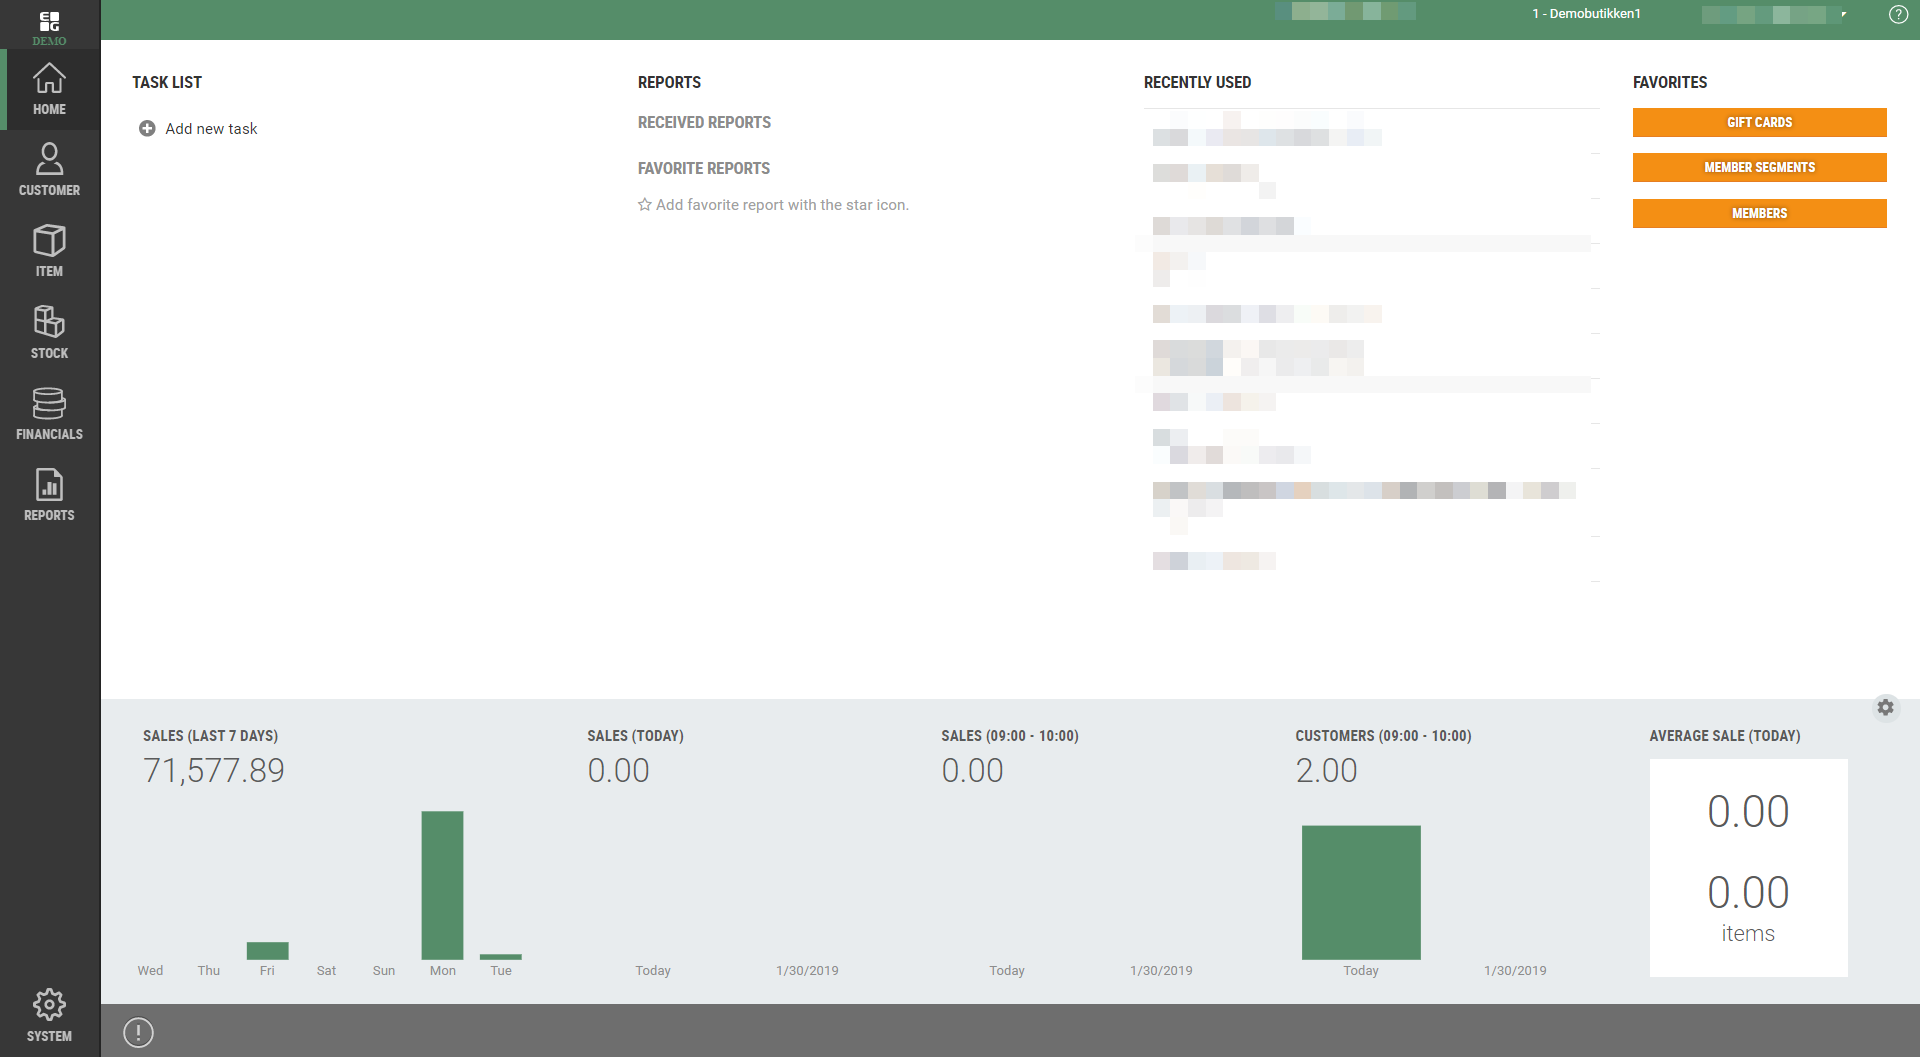
Task: Click the Gift Cards favorite button
Action: coord(1759,122)
